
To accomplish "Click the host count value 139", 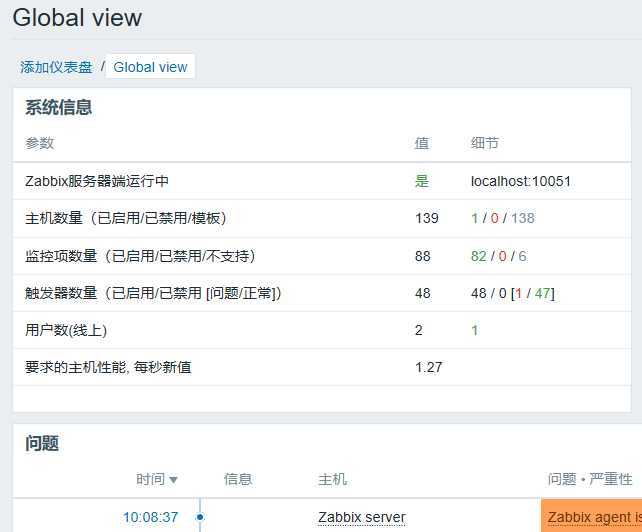I will (427, 218).
